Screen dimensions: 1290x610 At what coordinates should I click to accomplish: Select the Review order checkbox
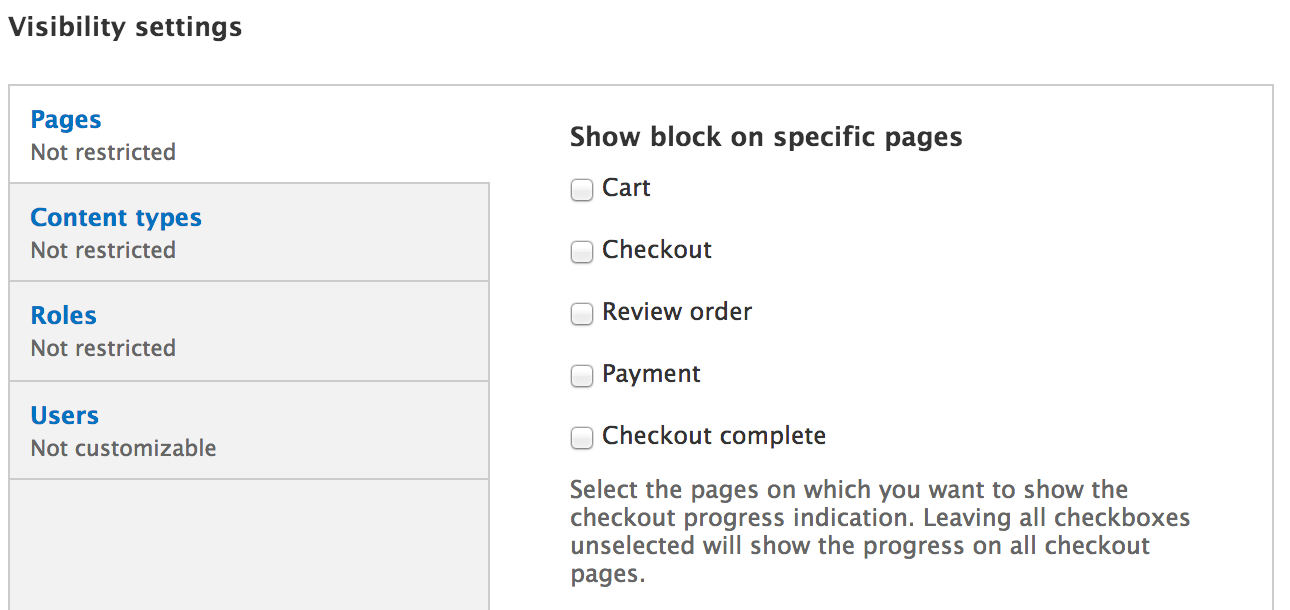(x=582, y=313)
